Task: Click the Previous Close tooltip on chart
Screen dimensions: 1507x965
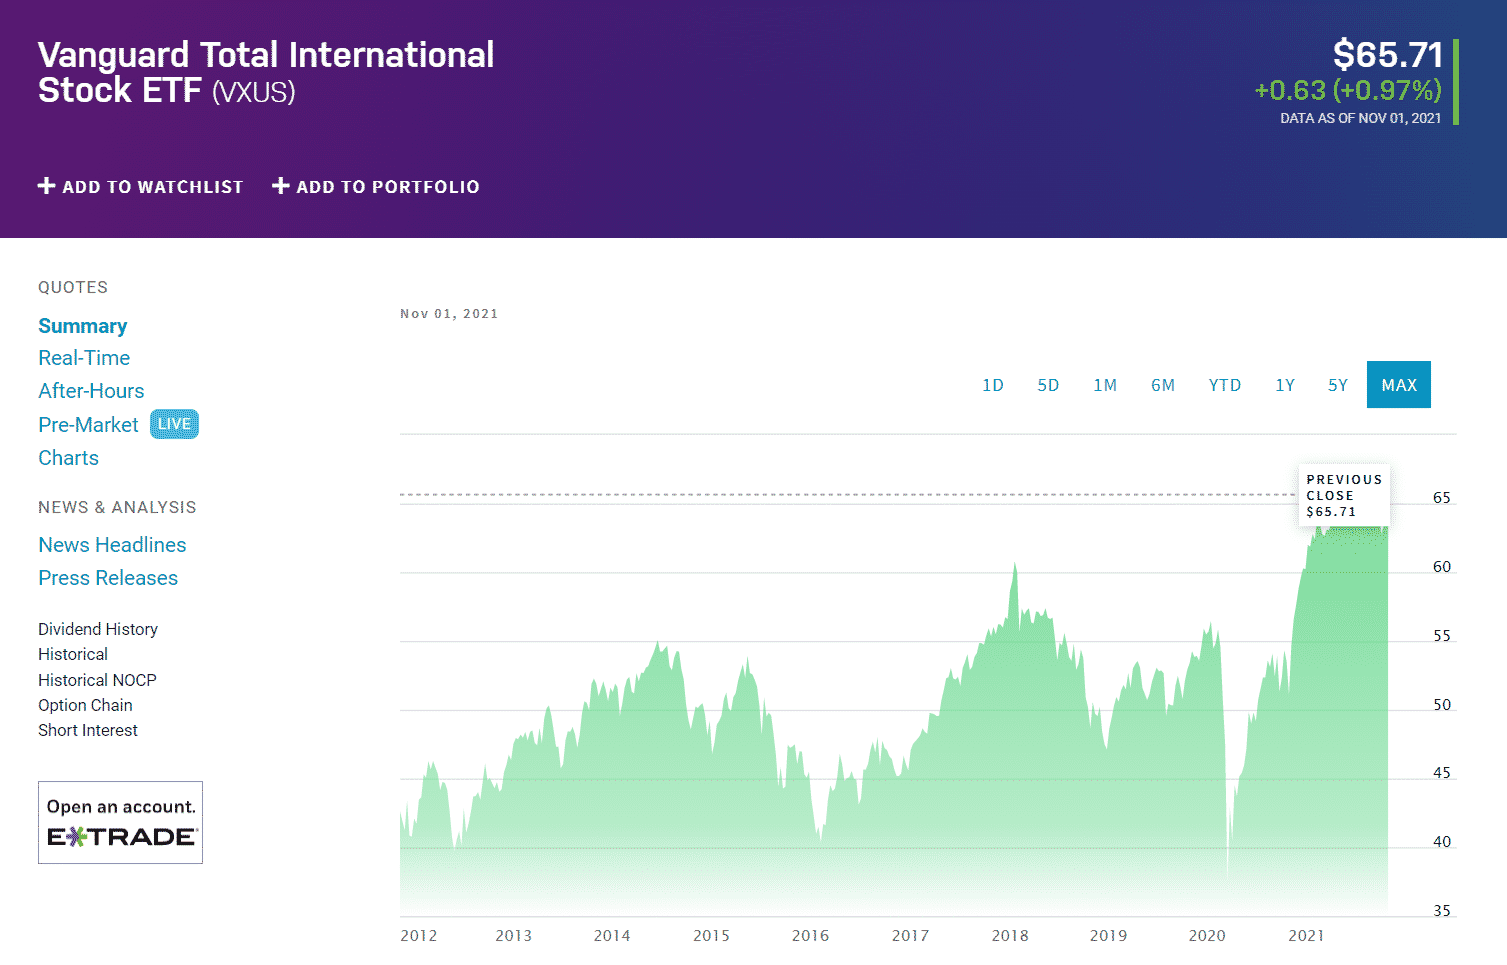Action: click(x=1344, y=495)
